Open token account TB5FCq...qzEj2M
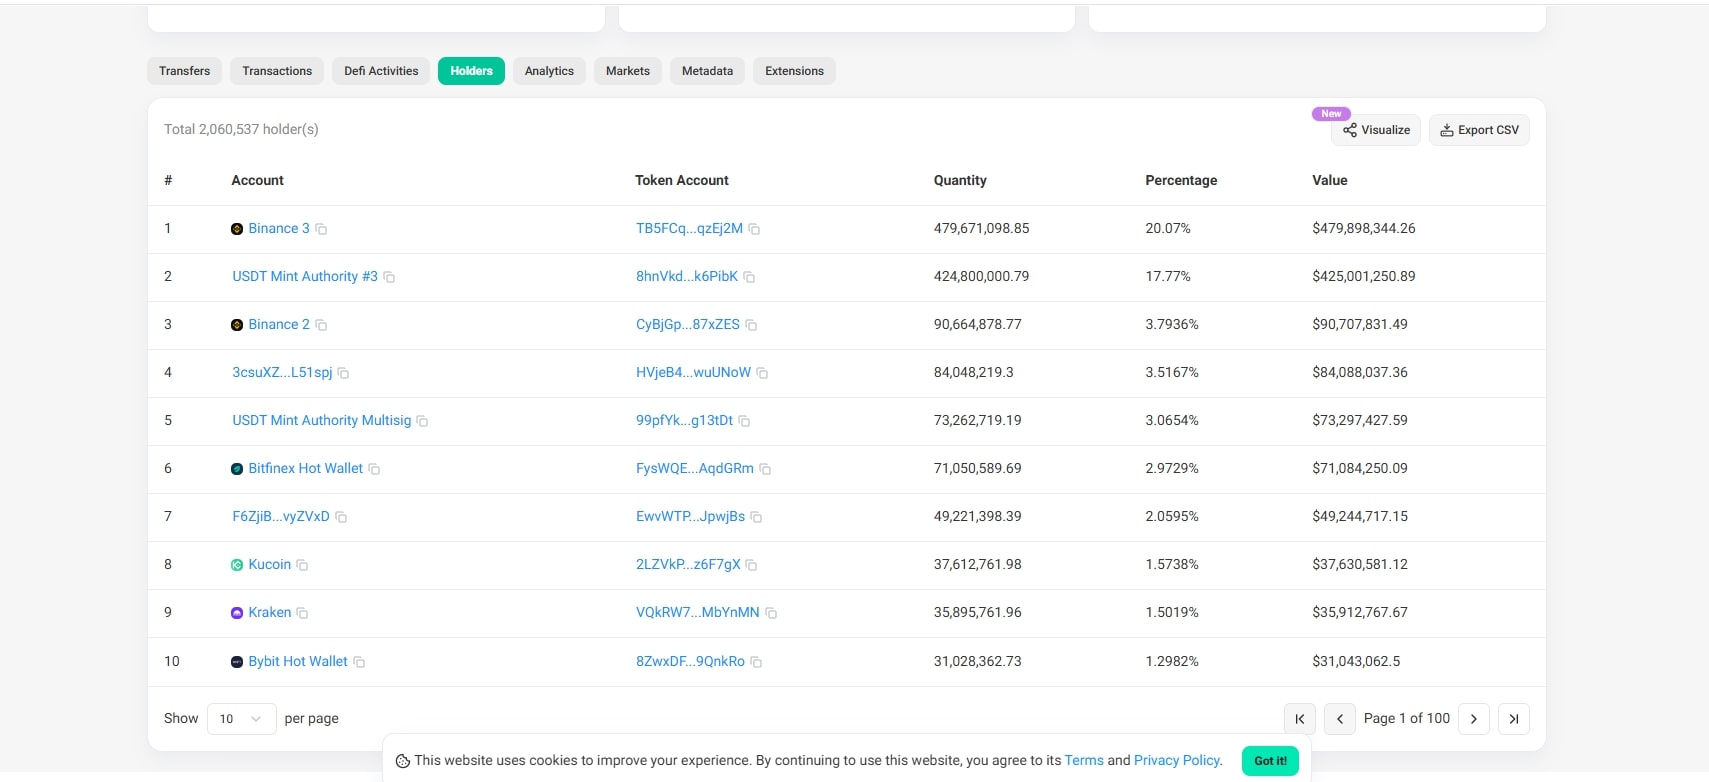Viewport: 1709px width, 782px height. coord(689,229)
